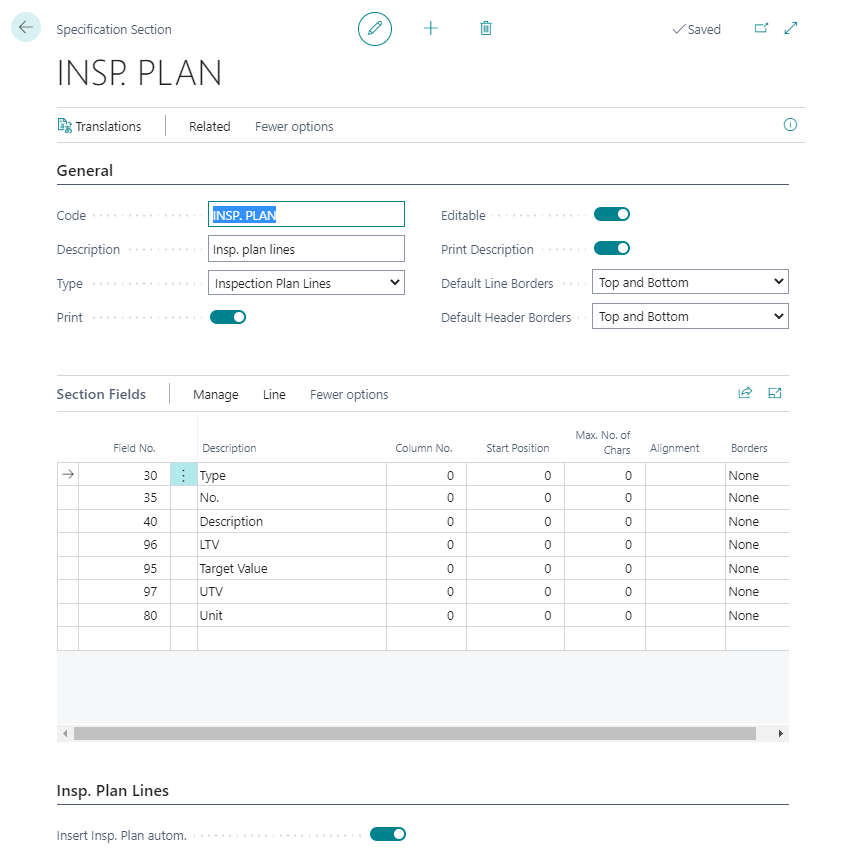The height and width of the screenshot is (858, 863).
Task: Click the row selector arrow for line 30
Action: pyautogui.click(x=68, y=474)
